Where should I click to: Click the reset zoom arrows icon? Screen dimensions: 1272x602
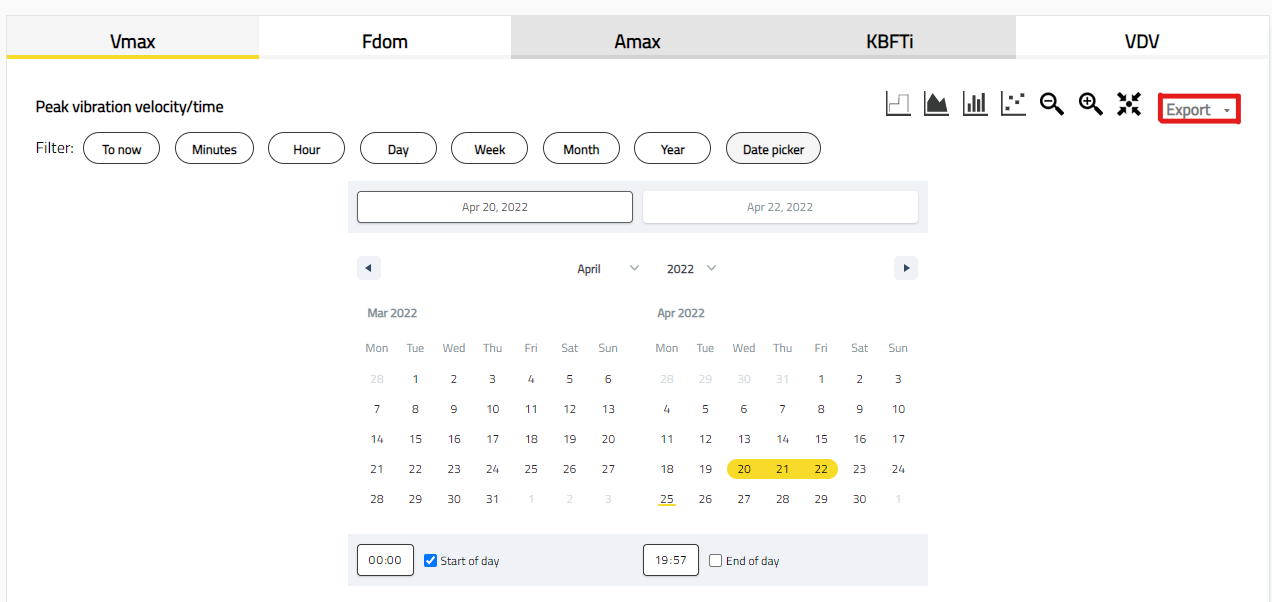(1129, 103)
